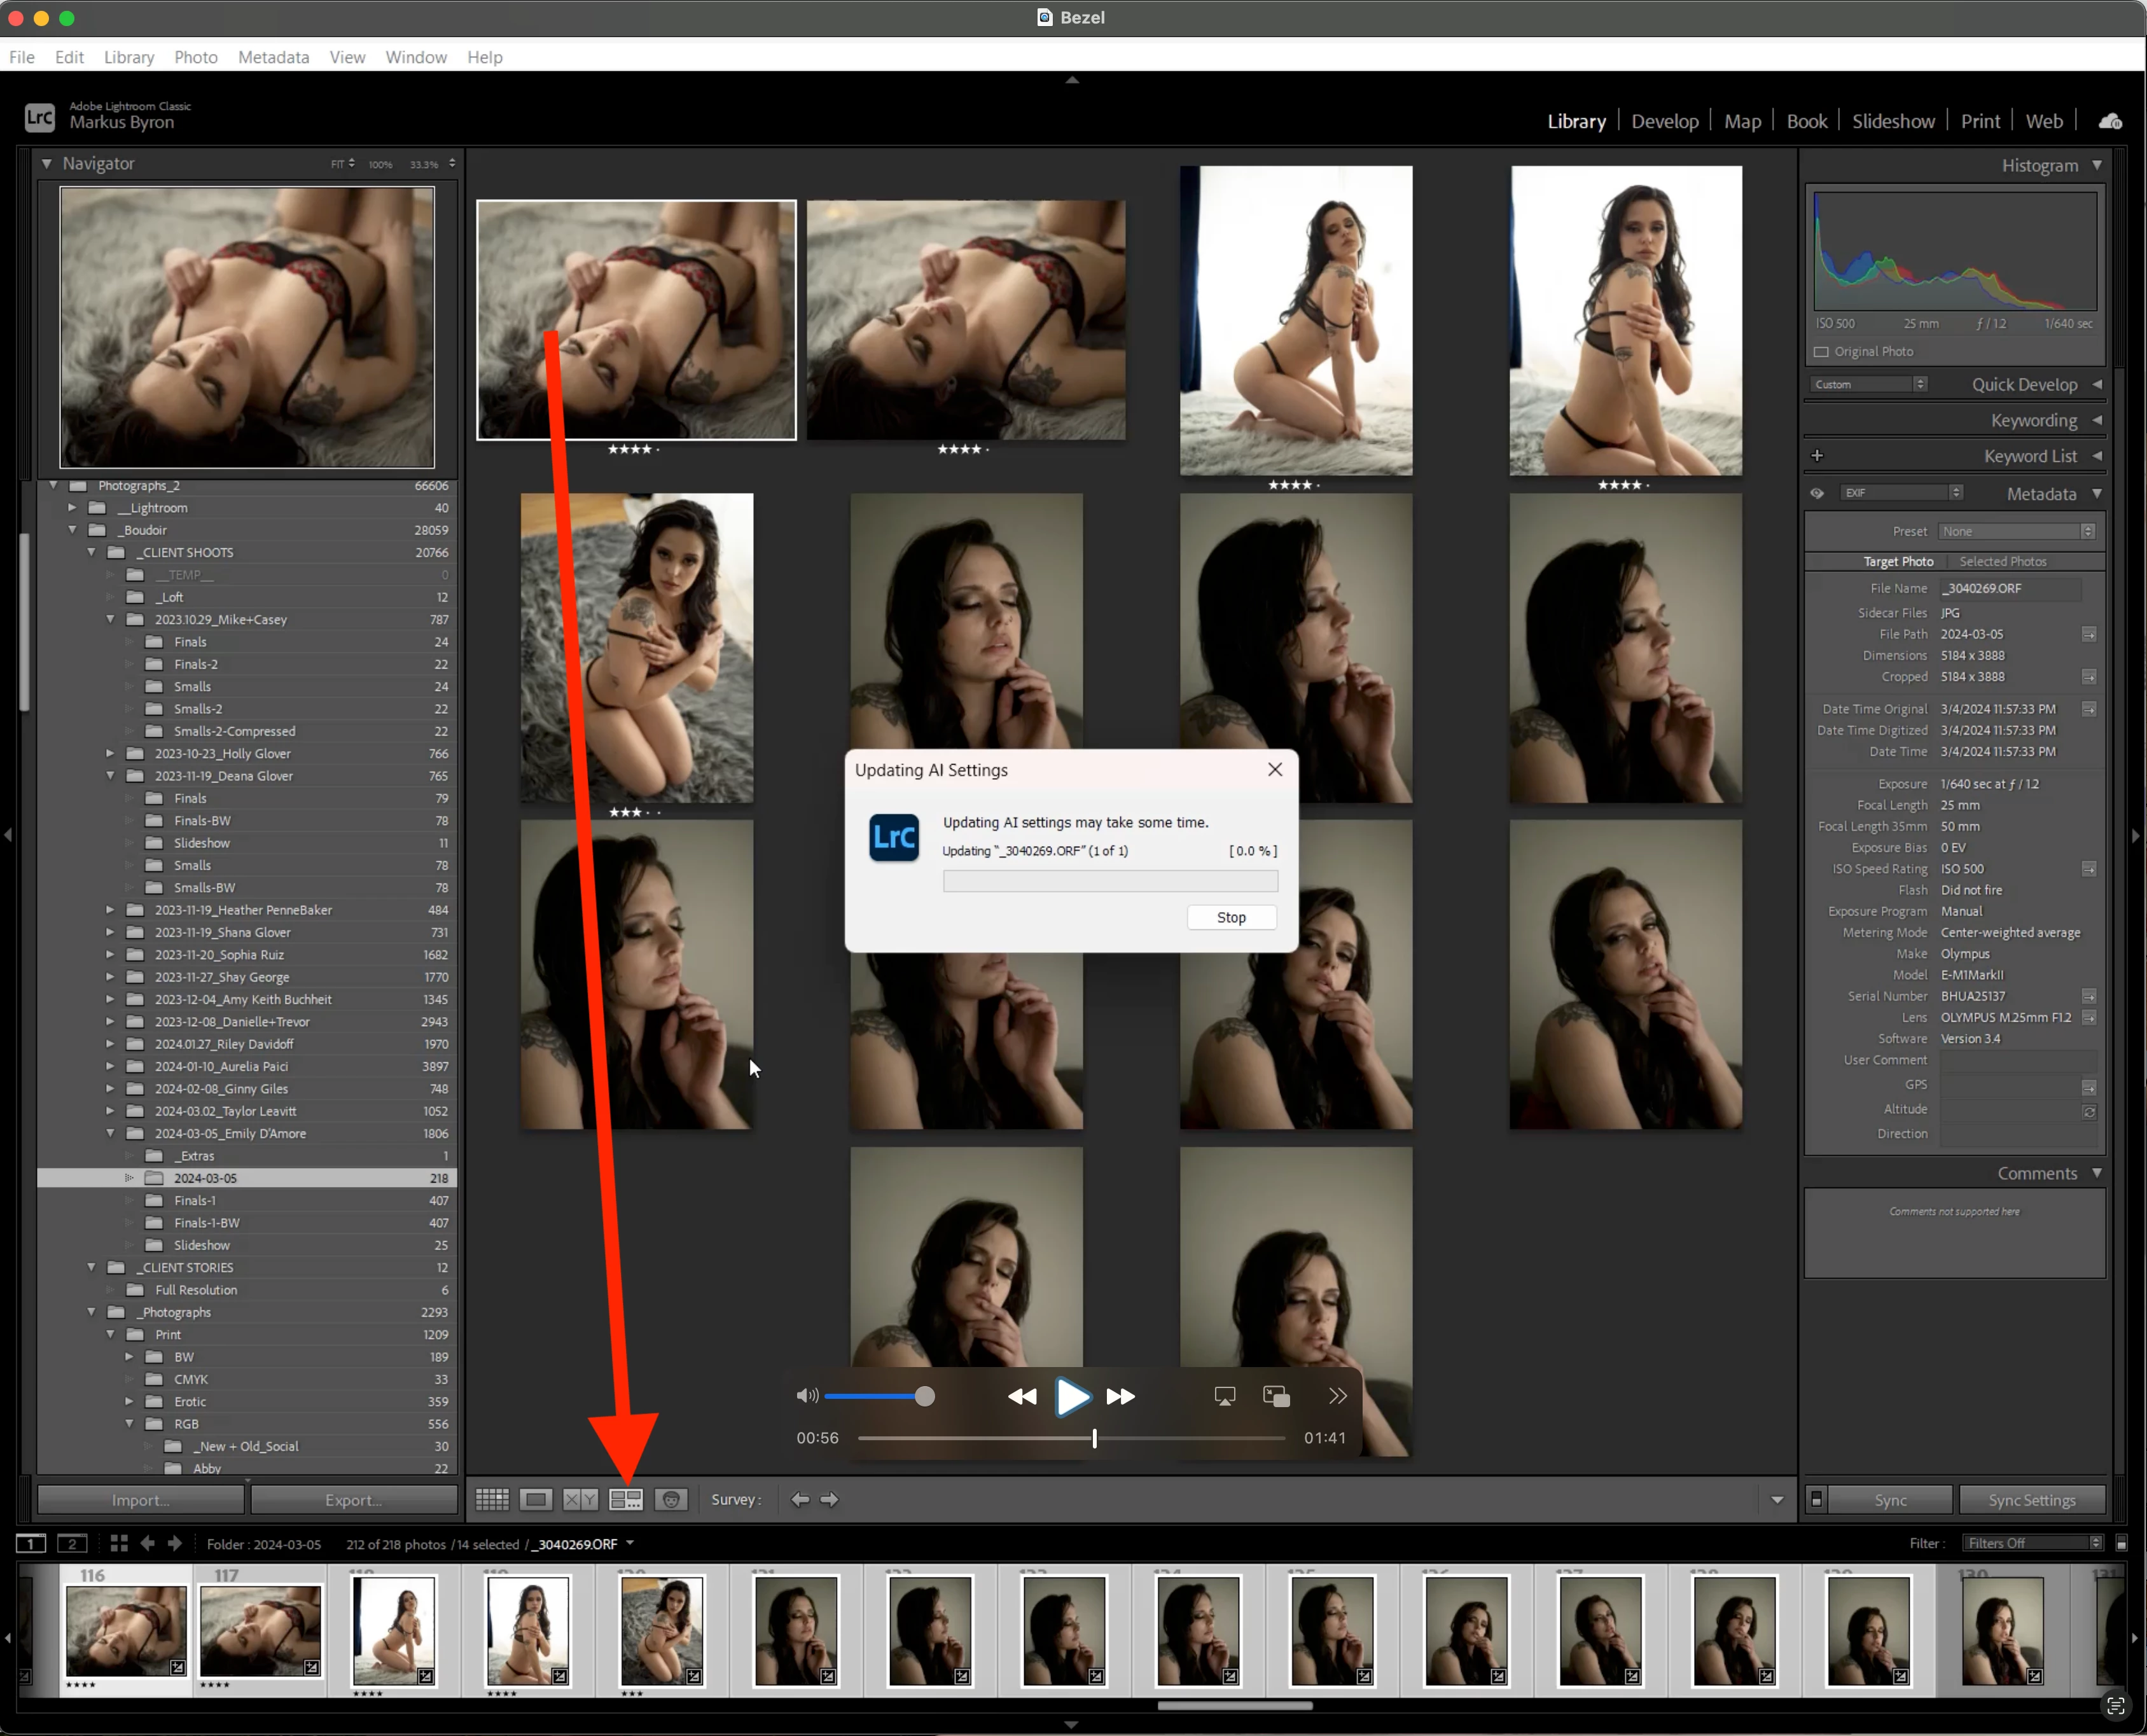Enable the Original Photo checkbox
The width and height of the screenshot is (2147, 1736).
click(x=1821, y=352)
